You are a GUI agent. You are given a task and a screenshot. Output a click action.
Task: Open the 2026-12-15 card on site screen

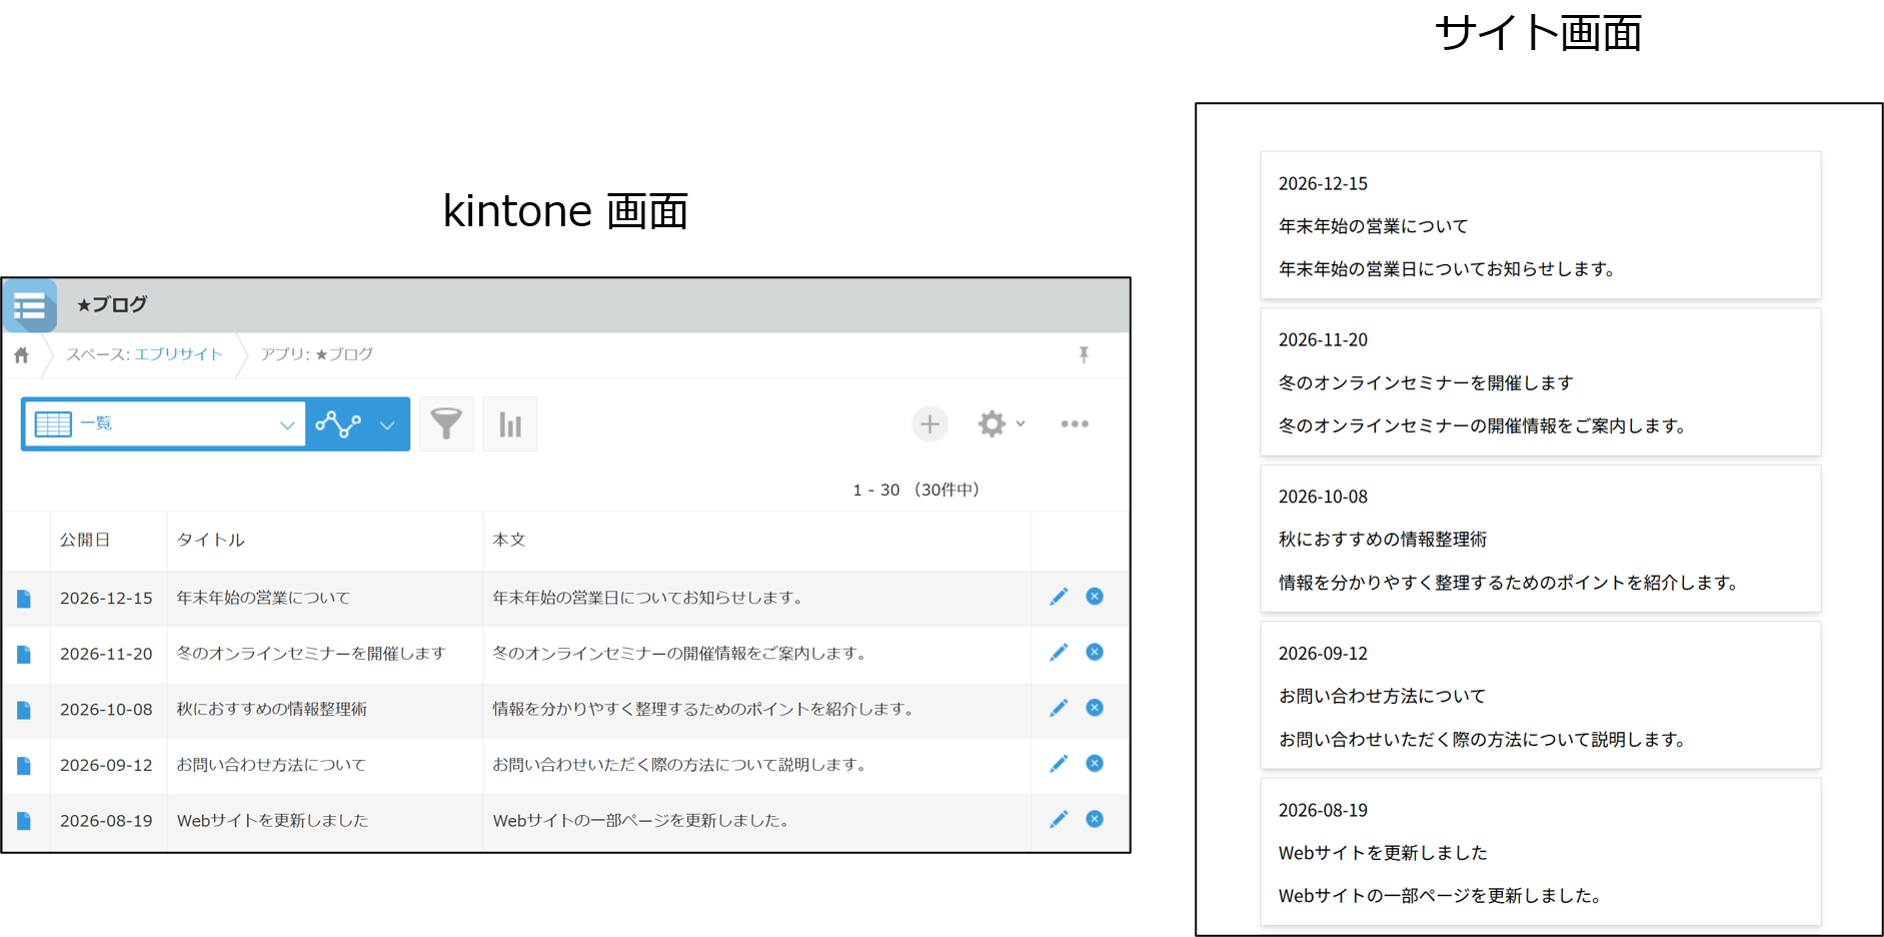click(1540, 225)
